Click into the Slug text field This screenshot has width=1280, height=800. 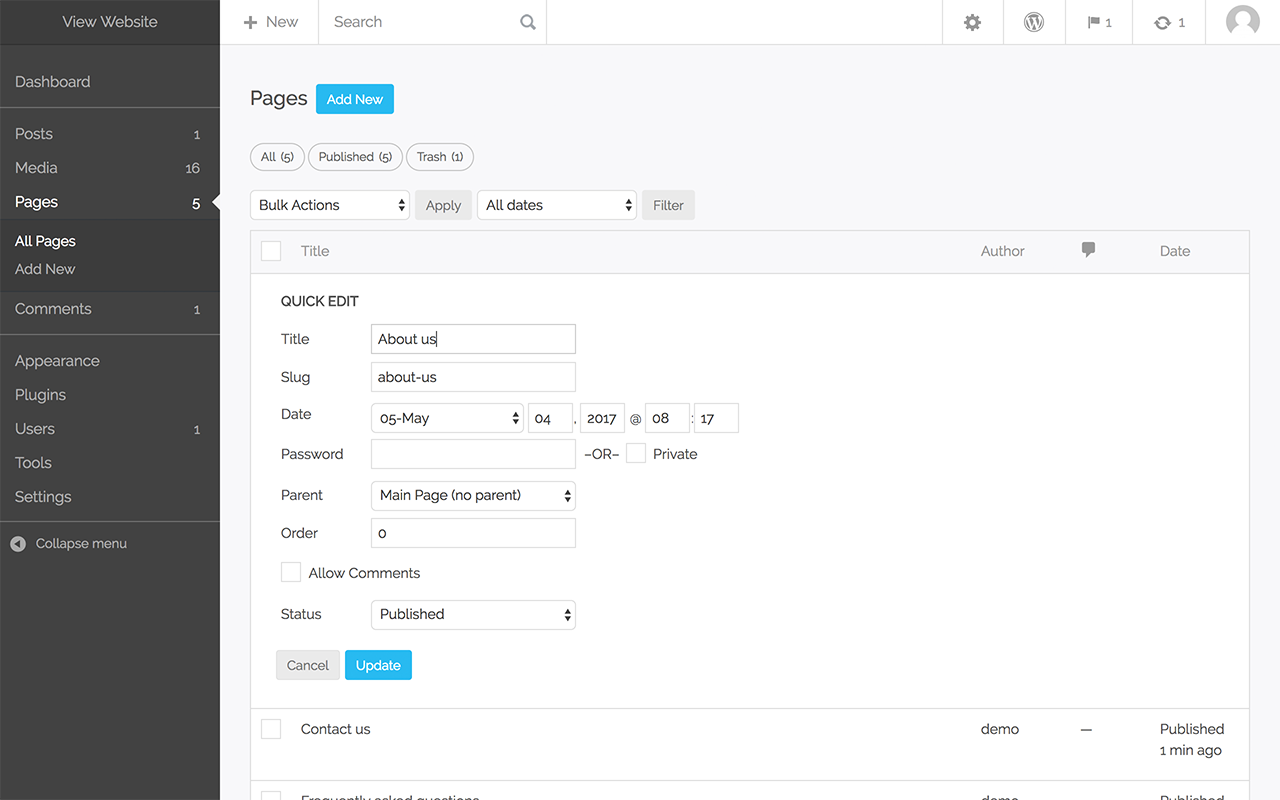tap(473, 377)
